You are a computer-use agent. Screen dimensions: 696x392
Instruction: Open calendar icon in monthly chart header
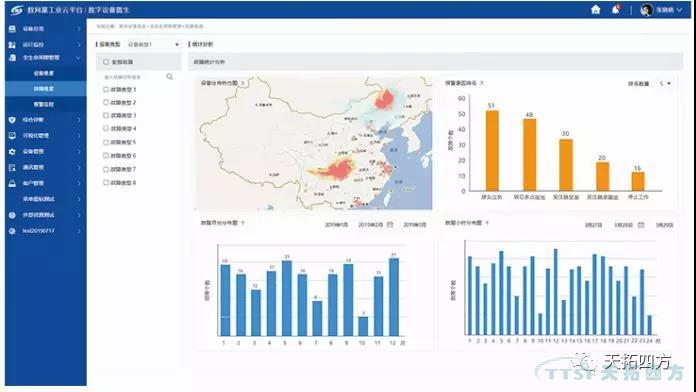(390, 225)
